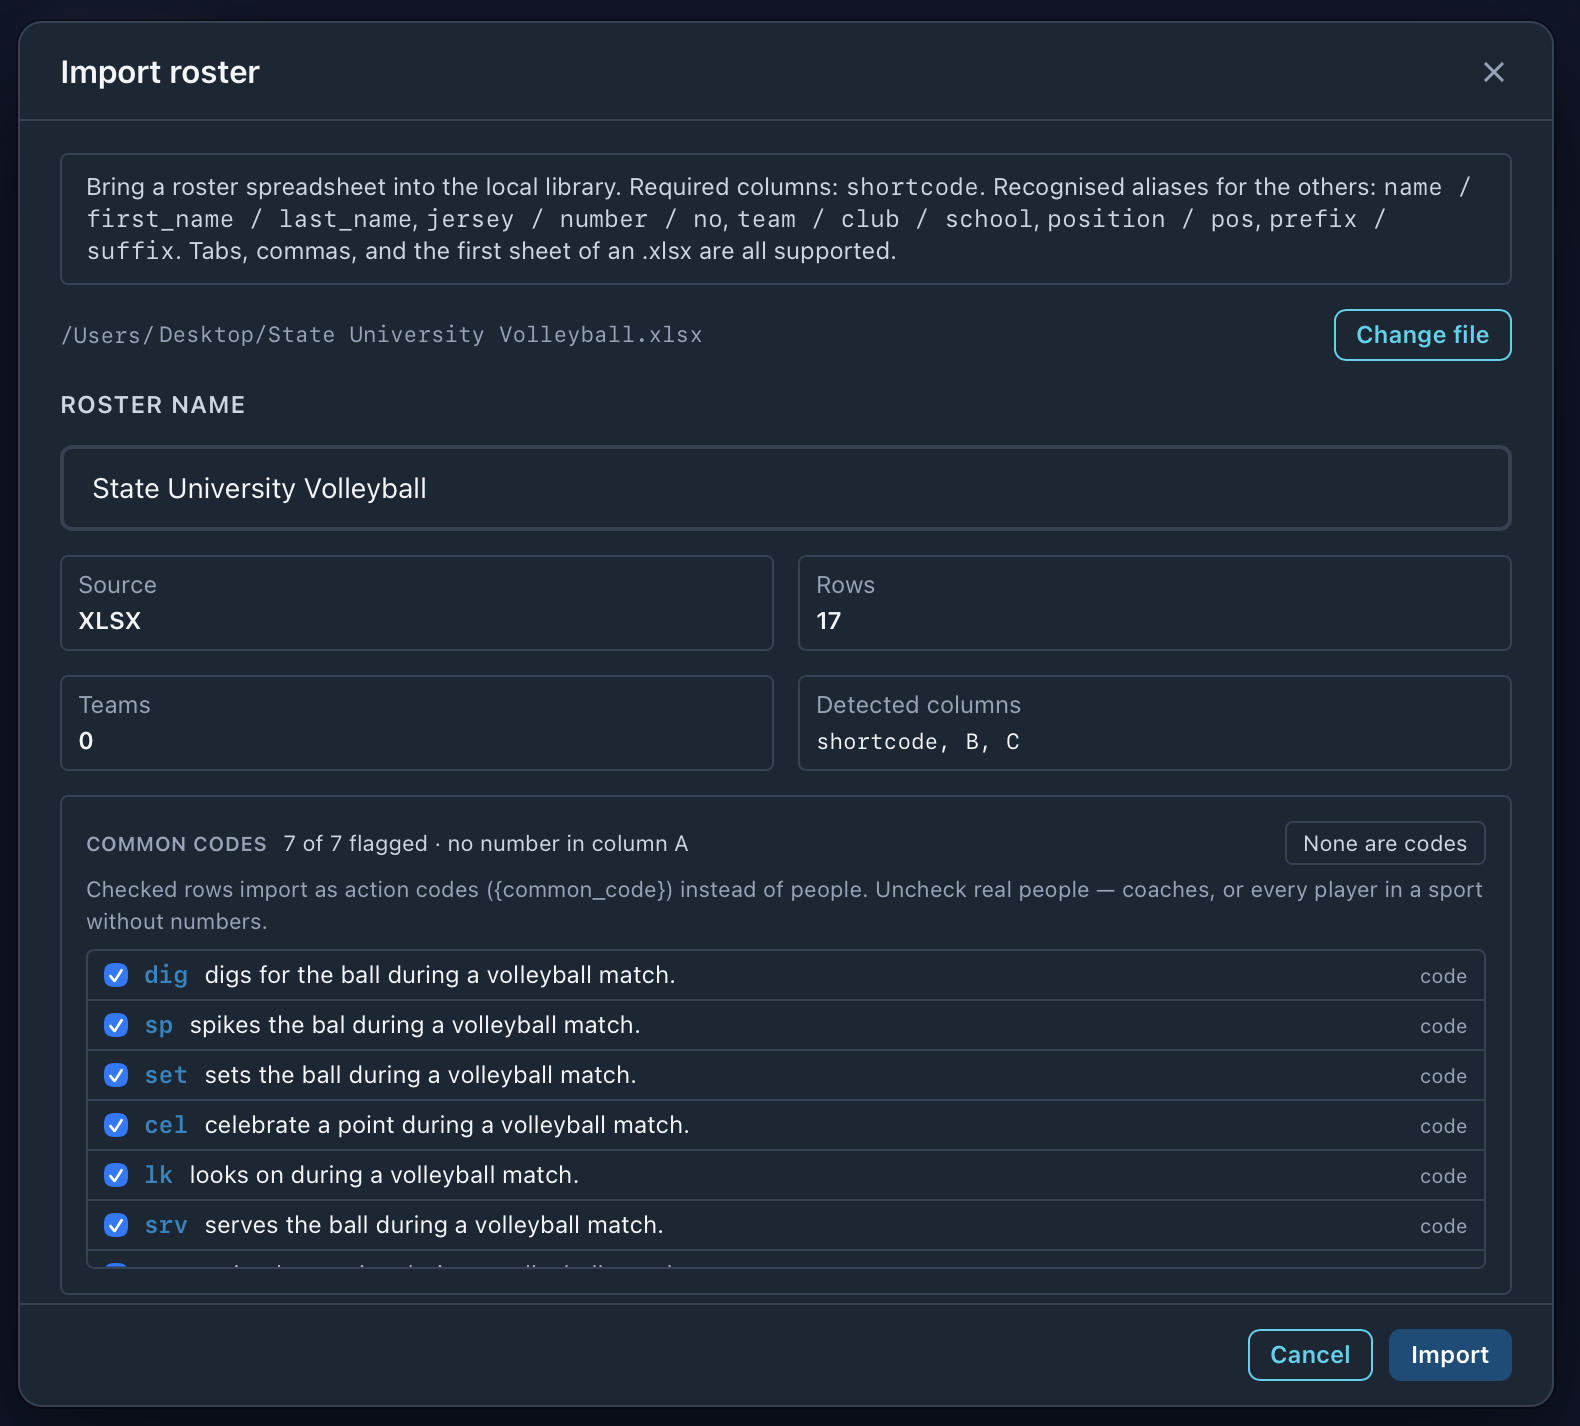Click the '7 of 7 flagged' status text

[355, 844]
